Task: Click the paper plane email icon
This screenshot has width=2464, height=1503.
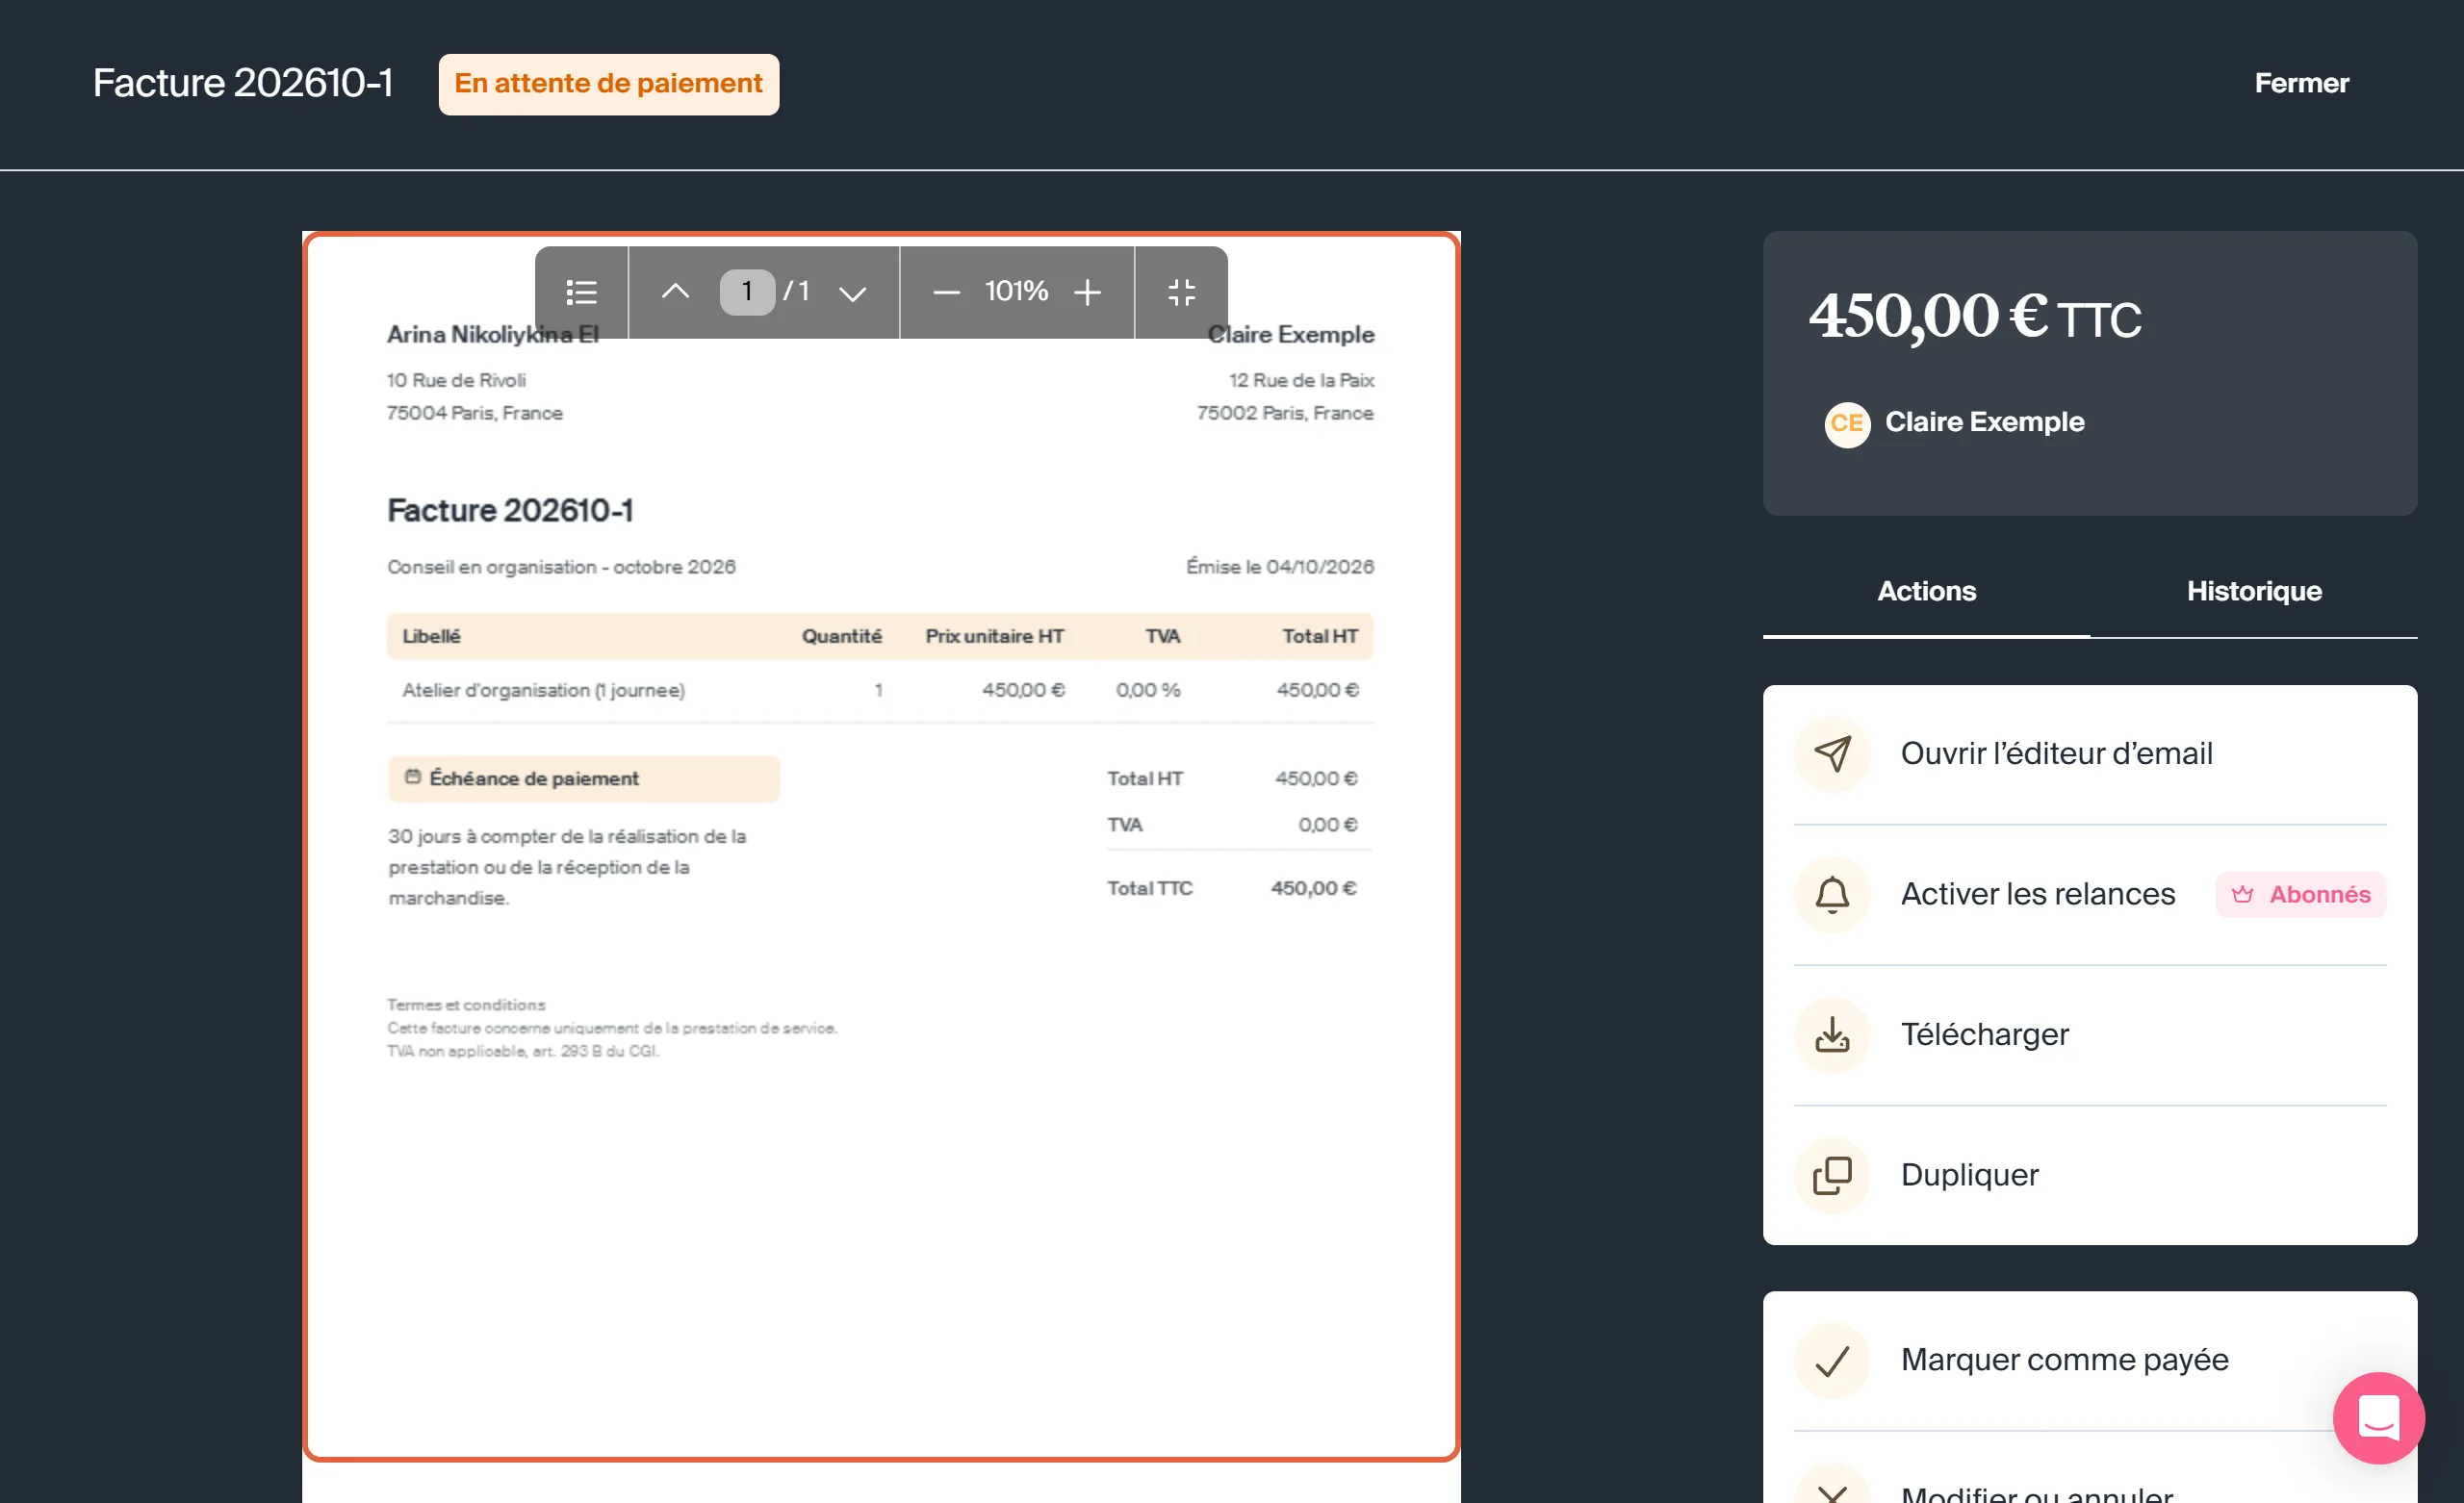Action: point(1832,754)
